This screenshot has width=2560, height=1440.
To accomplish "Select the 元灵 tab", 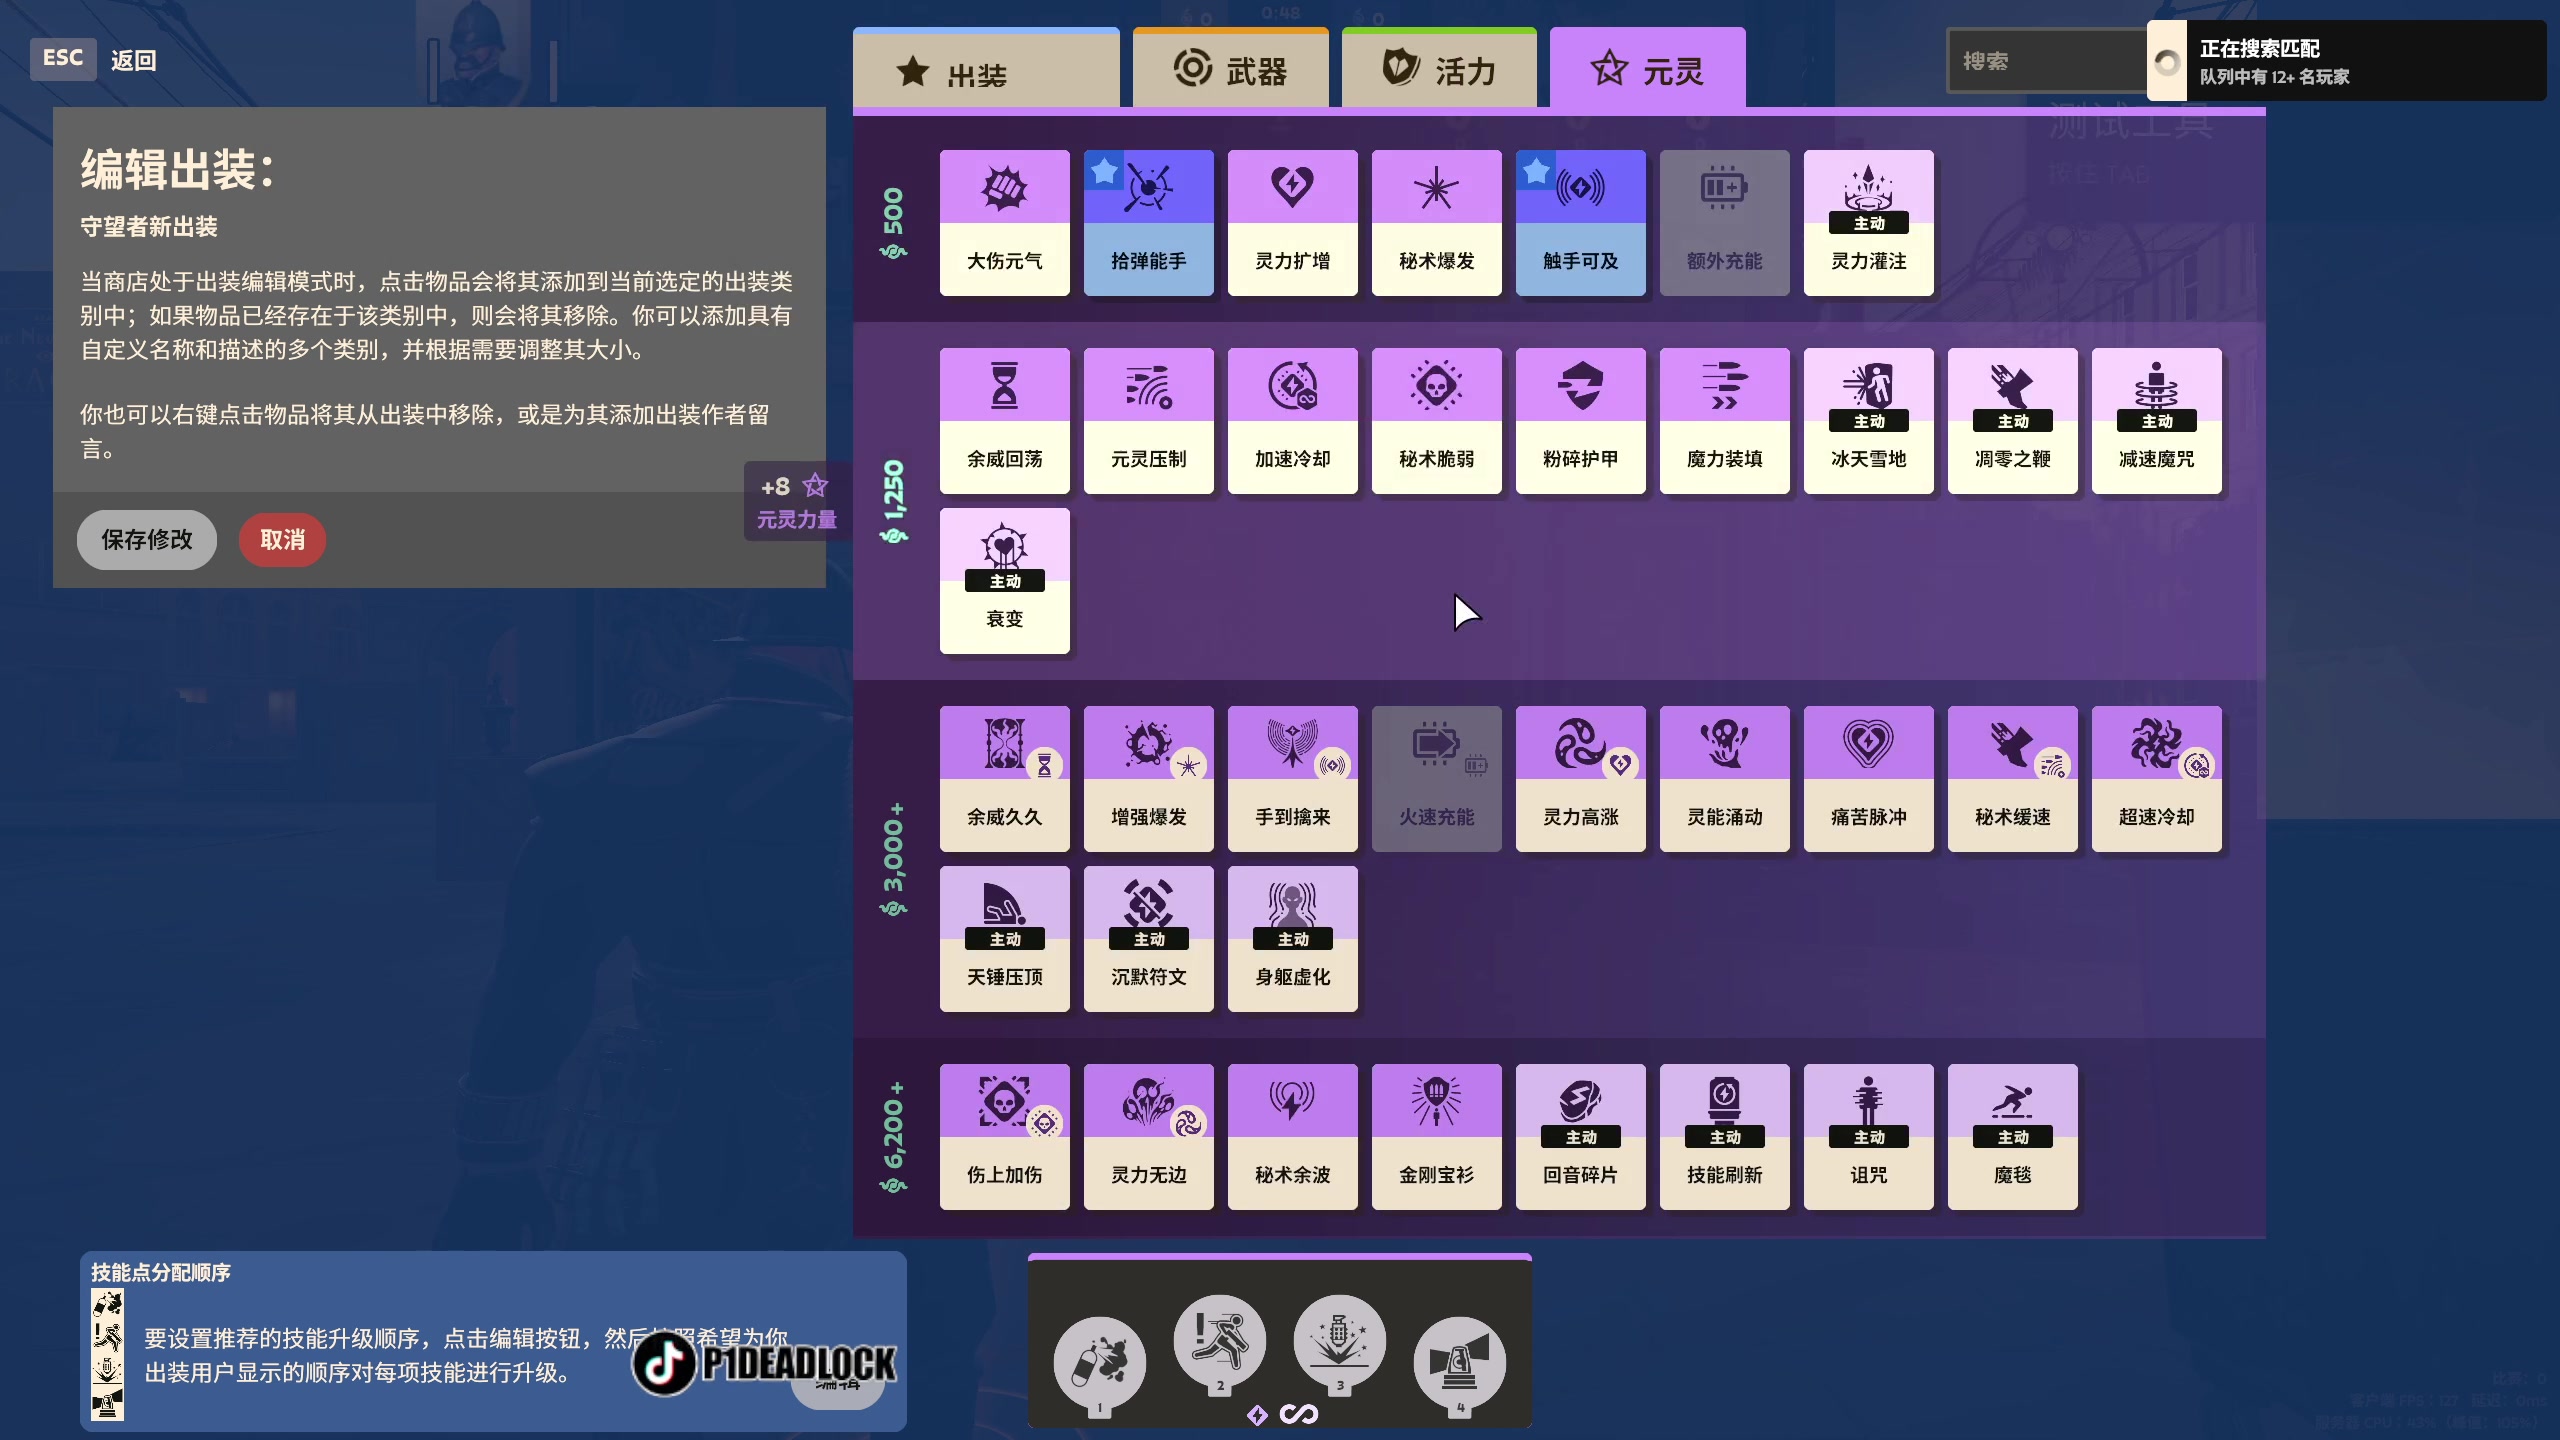I will [x=1647, y=68].
